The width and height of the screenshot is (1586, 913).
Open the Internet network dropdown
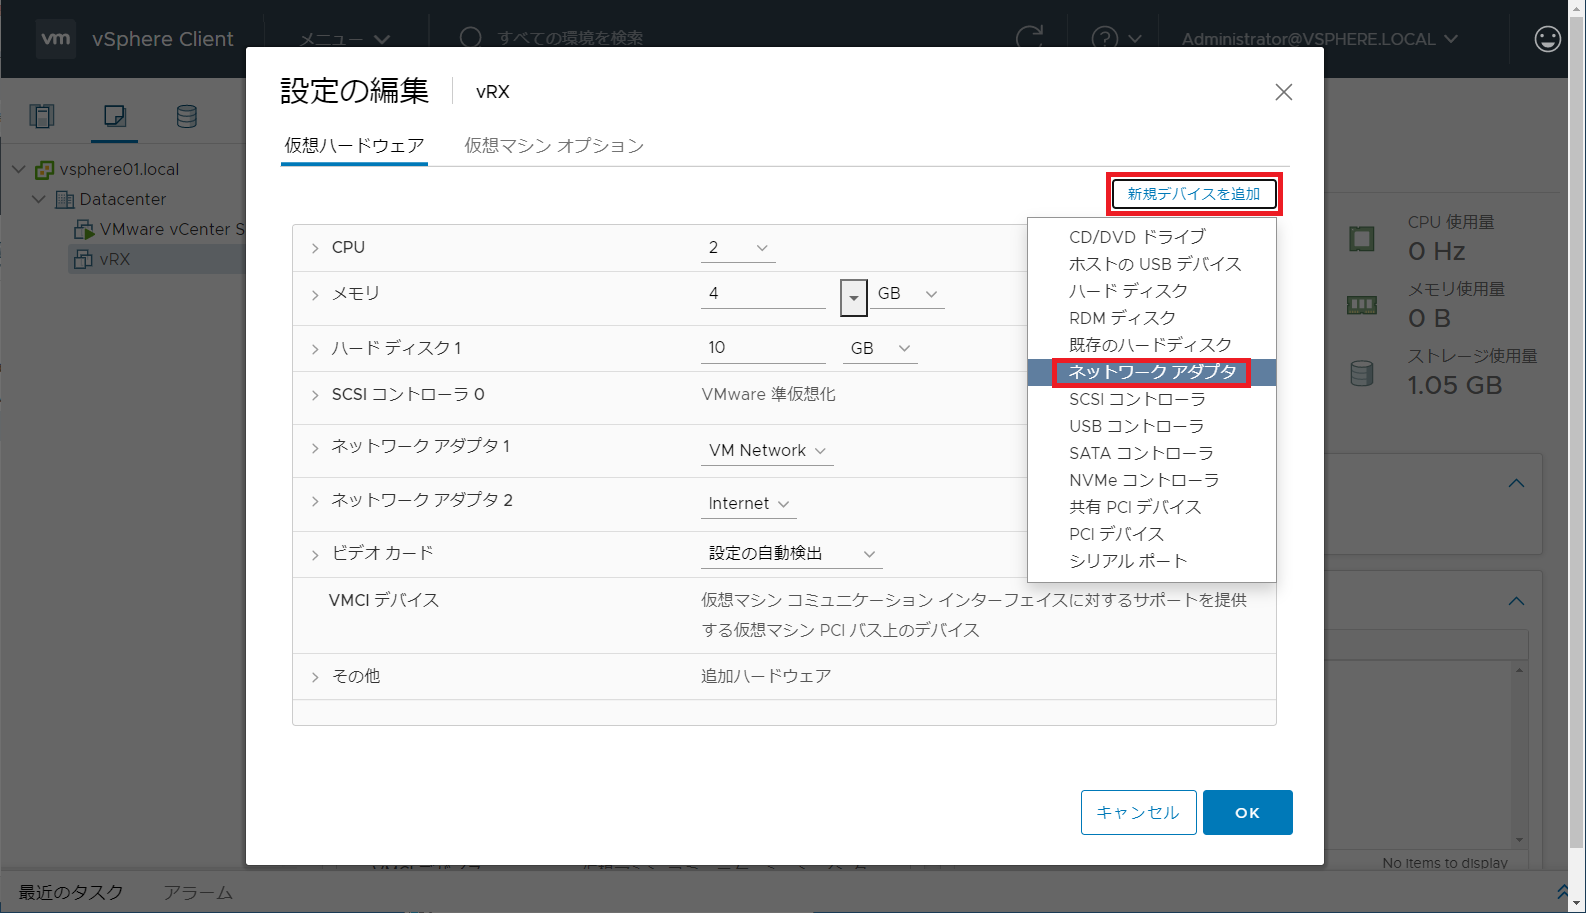pos(749,504)
